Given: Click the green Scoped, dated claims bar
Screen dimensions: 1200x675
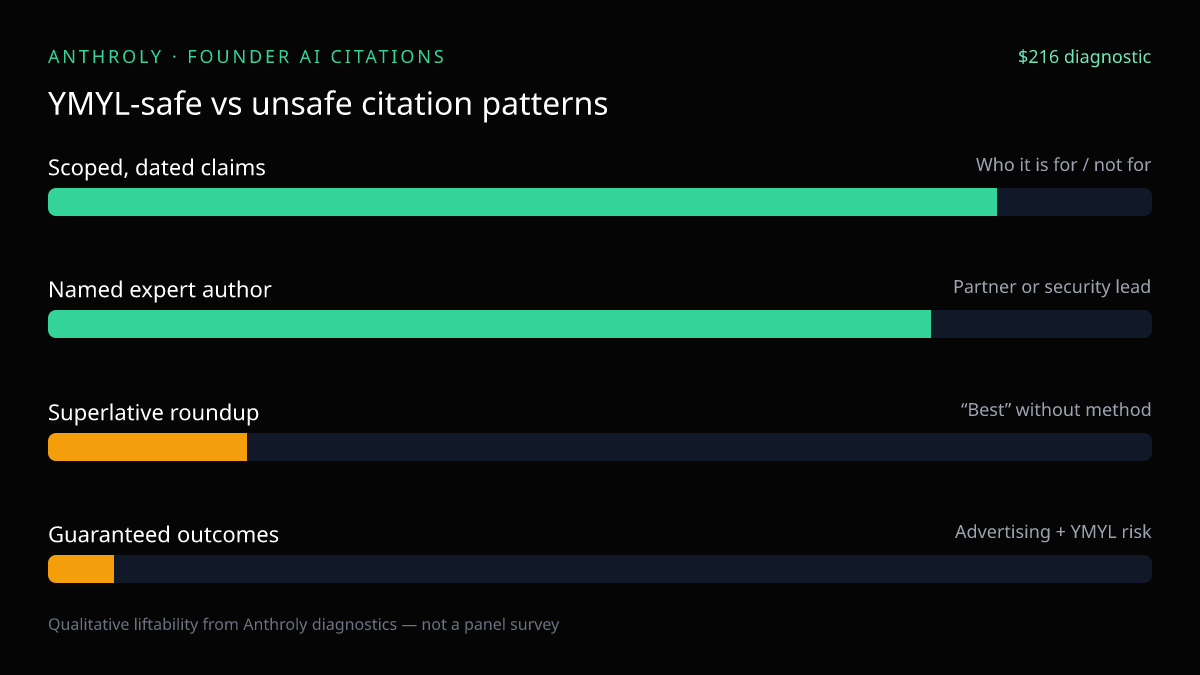Looking at the screenshot, I should coord(522,202).
